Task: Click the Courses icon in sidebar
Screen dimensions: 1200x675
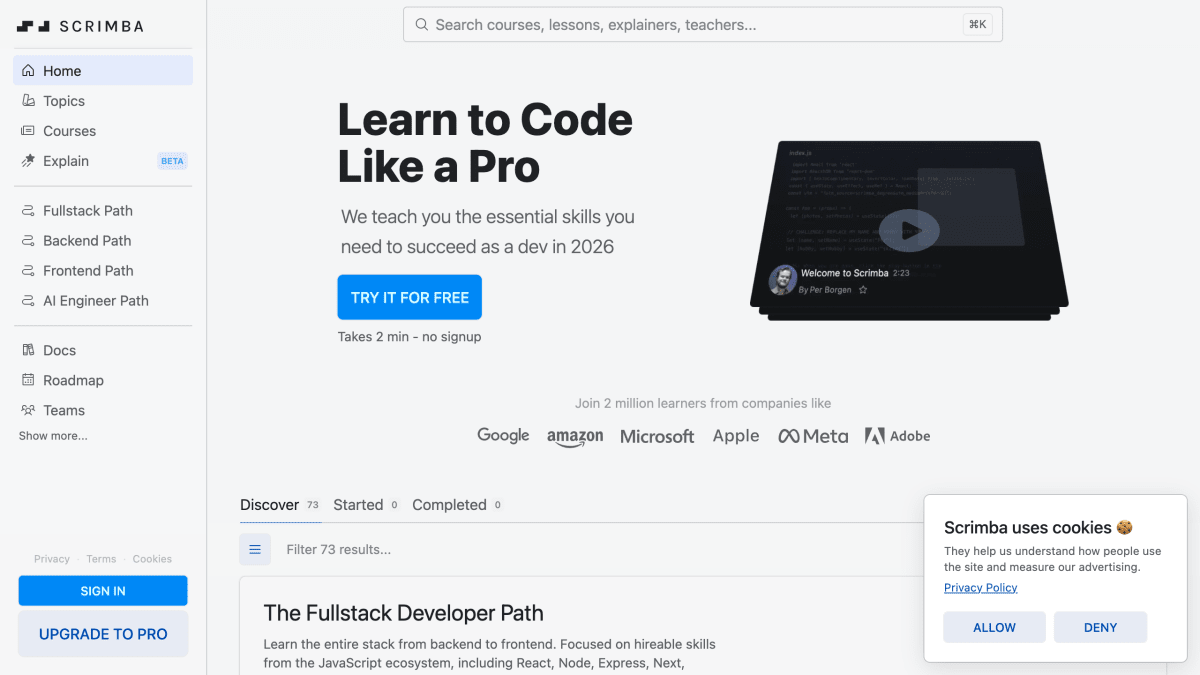Action: (28, 131)
